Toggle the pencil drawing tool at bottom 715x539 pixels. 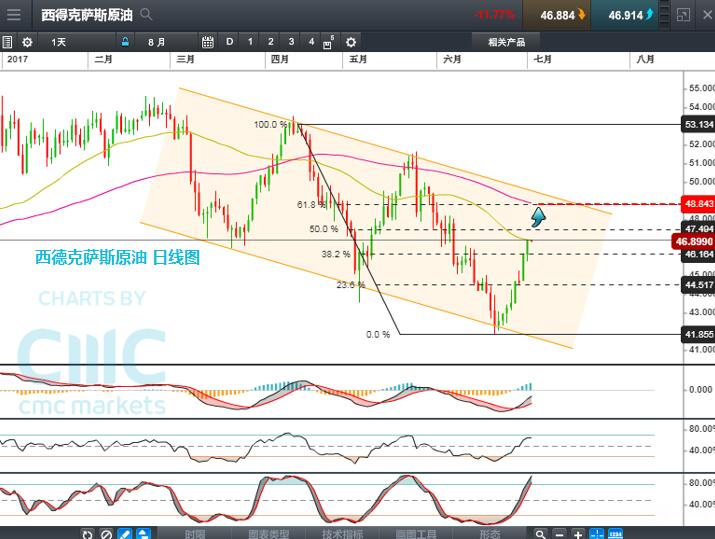[124, 533]
